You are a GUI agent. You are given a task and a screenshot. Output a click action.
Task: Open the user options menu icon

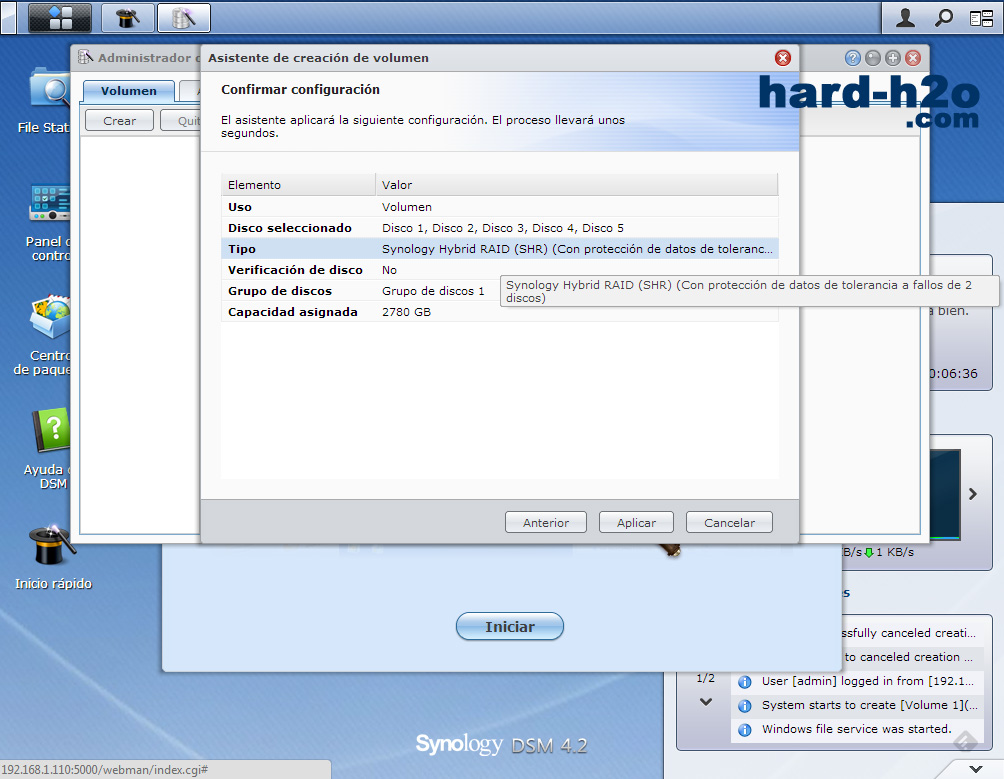905,17
